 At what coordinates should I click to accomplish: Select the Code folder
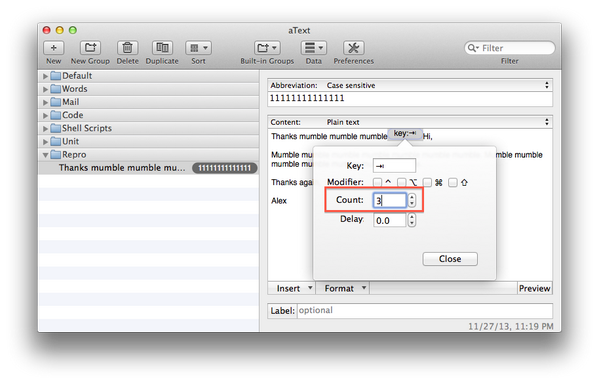coord(149,115)
